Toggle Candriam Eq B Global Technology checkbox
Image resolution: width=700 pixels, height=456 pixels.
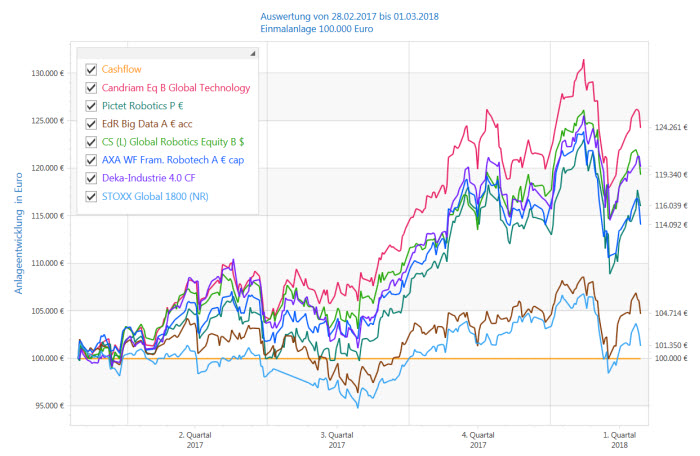pyautogui.click(x=91, y=88)
